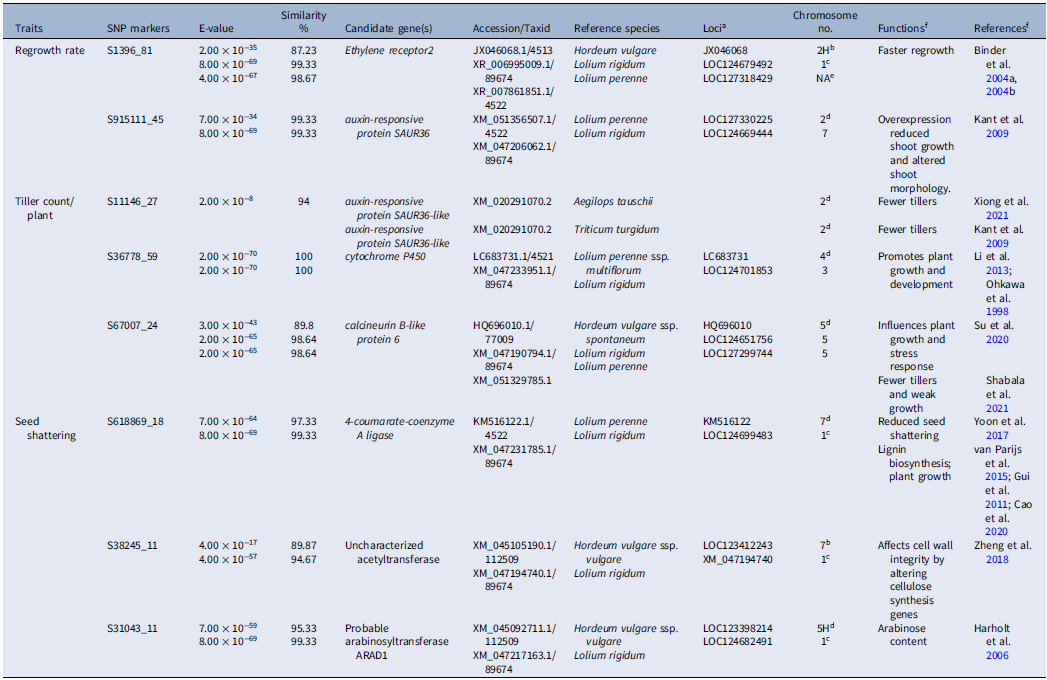This screenshot has height=680, width=1047.
Task: Click the Tiller count/plant trait label
Action: coord(45,208)
